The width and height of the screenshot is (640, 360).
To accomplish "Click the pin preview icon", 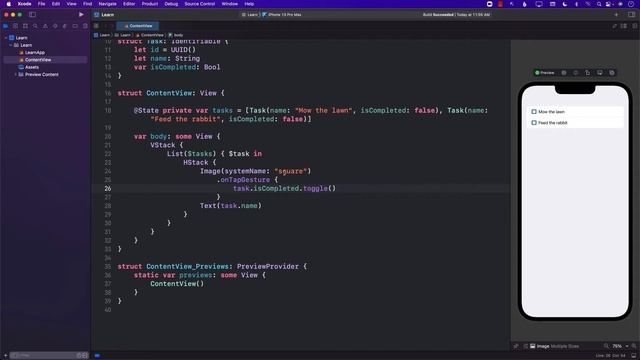I will 516,346.
